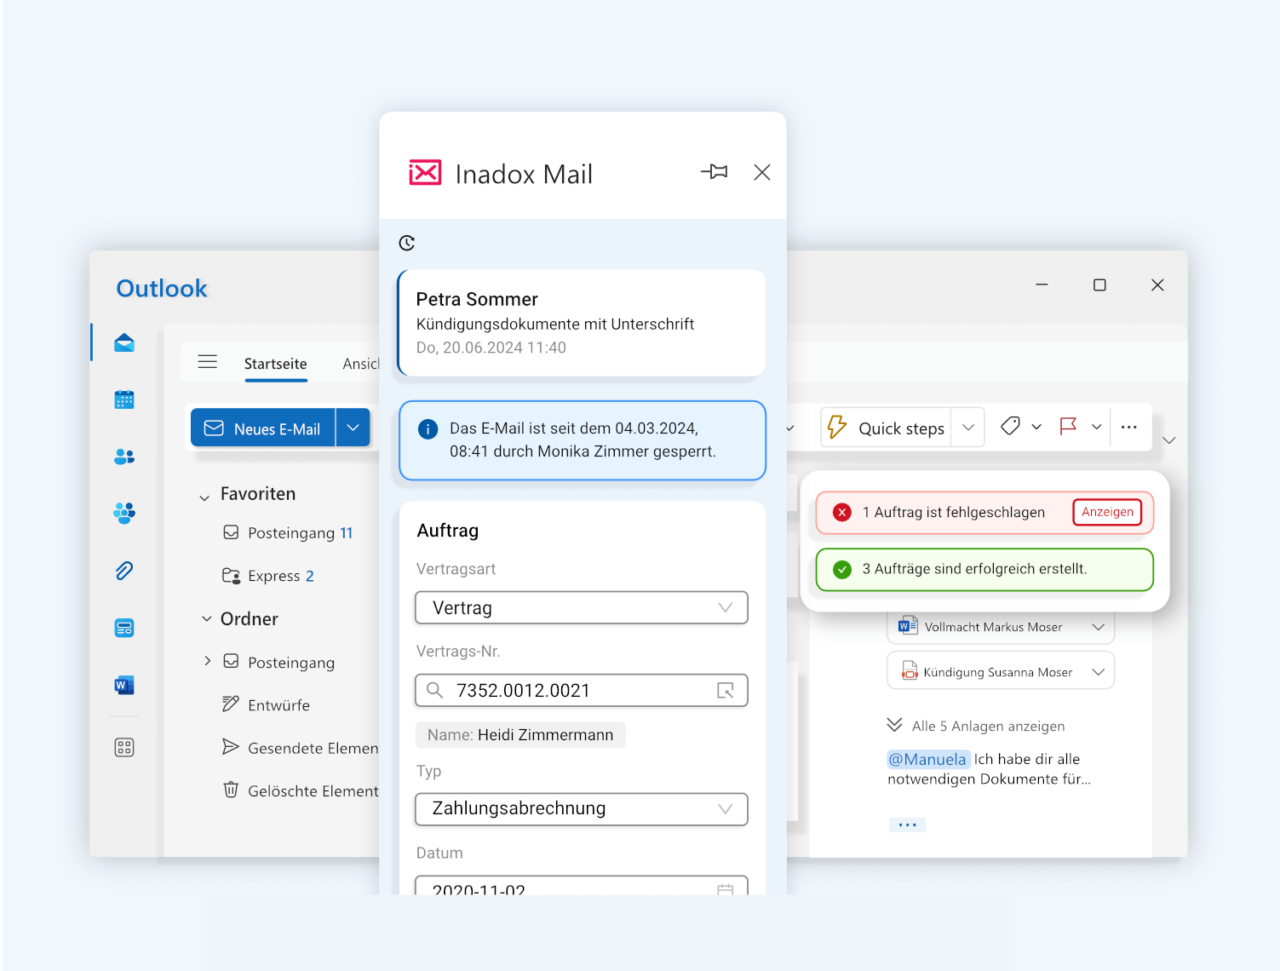Click the Vertrags-Nr. field 7352.0012.0021
This screenshot has height=971, width=1280.
click(x=581, y=690)
